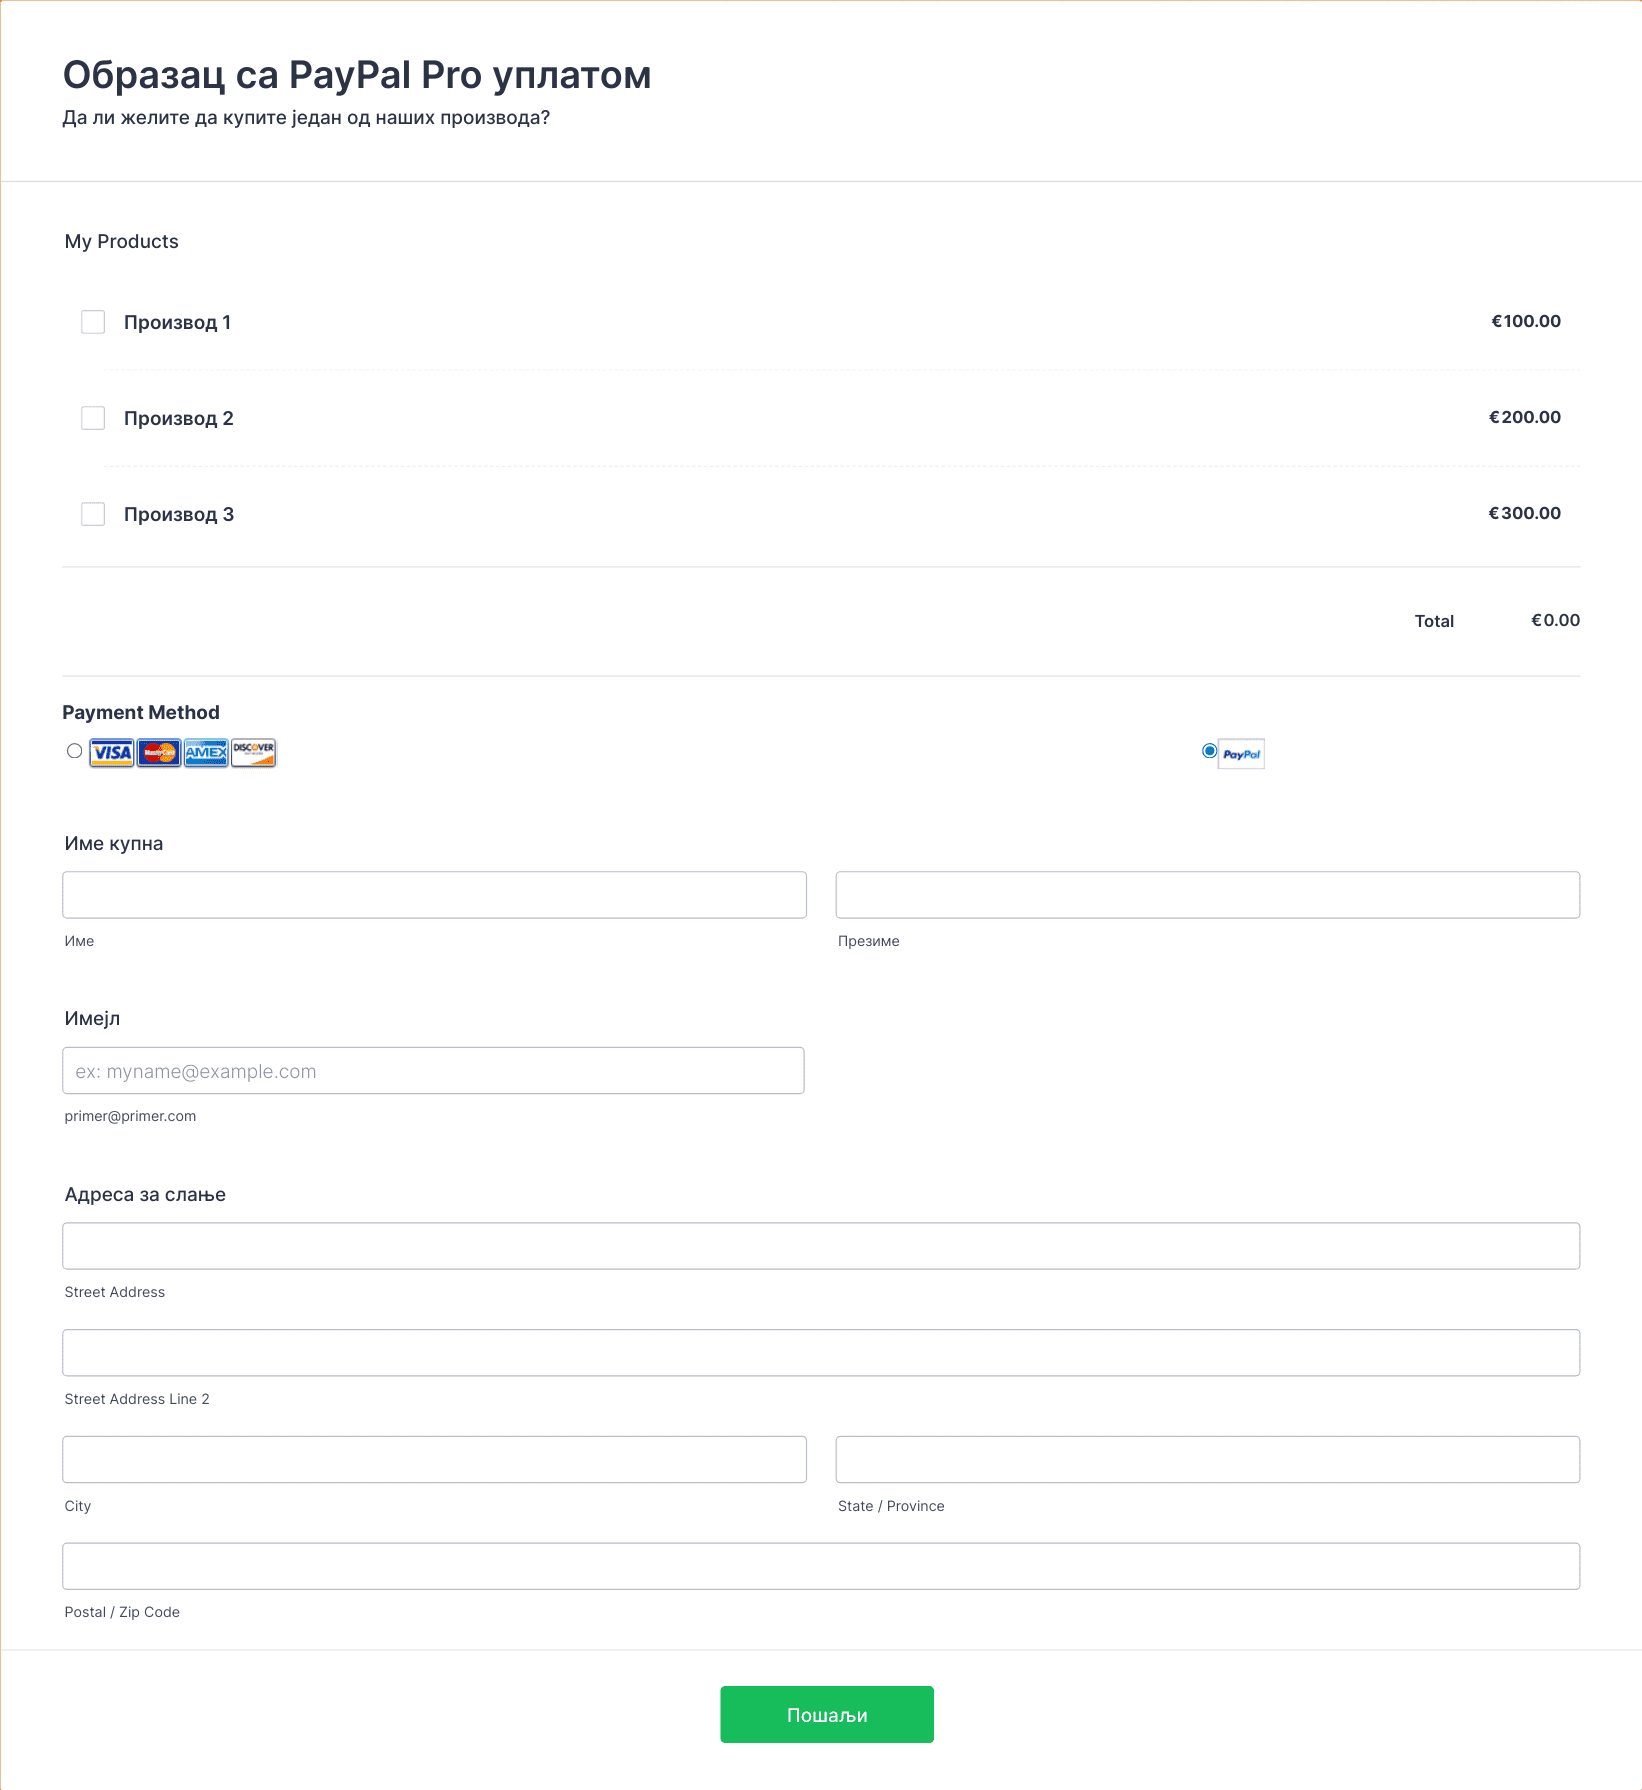Click the Име first name field
The image size is (1642, 1790).
tap(434, 895)
